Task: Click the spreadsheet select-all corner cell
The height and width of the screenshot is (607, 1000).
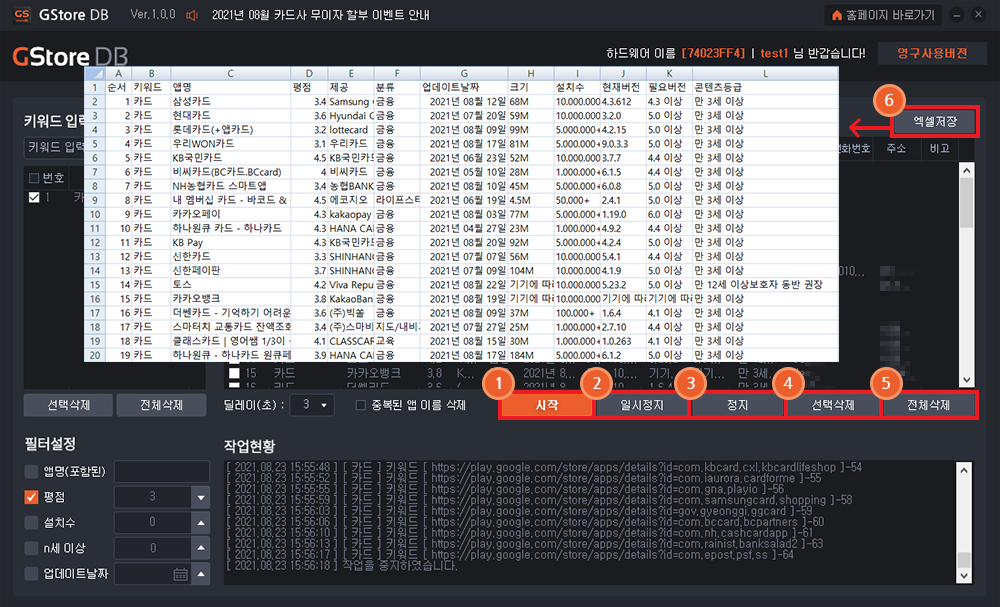Action: tap(94, 73)
